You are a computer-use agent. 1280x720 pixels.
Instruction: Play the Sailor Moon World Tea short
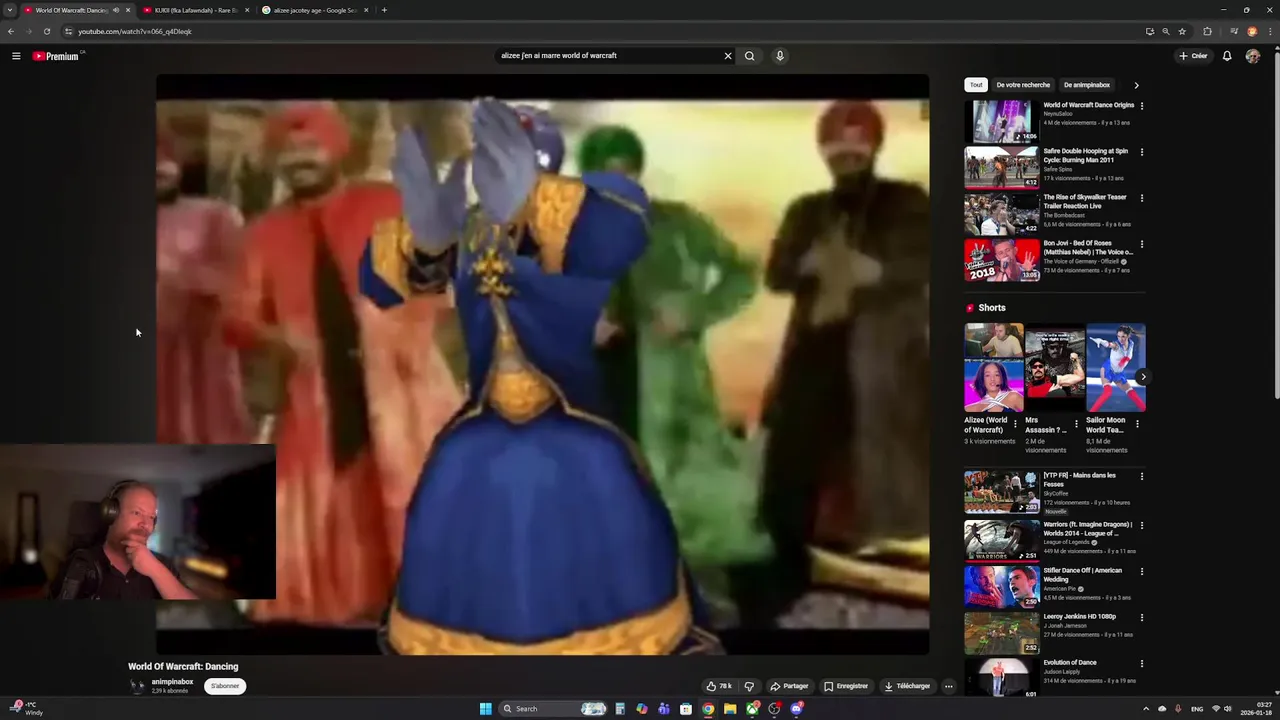[1116, 367]
